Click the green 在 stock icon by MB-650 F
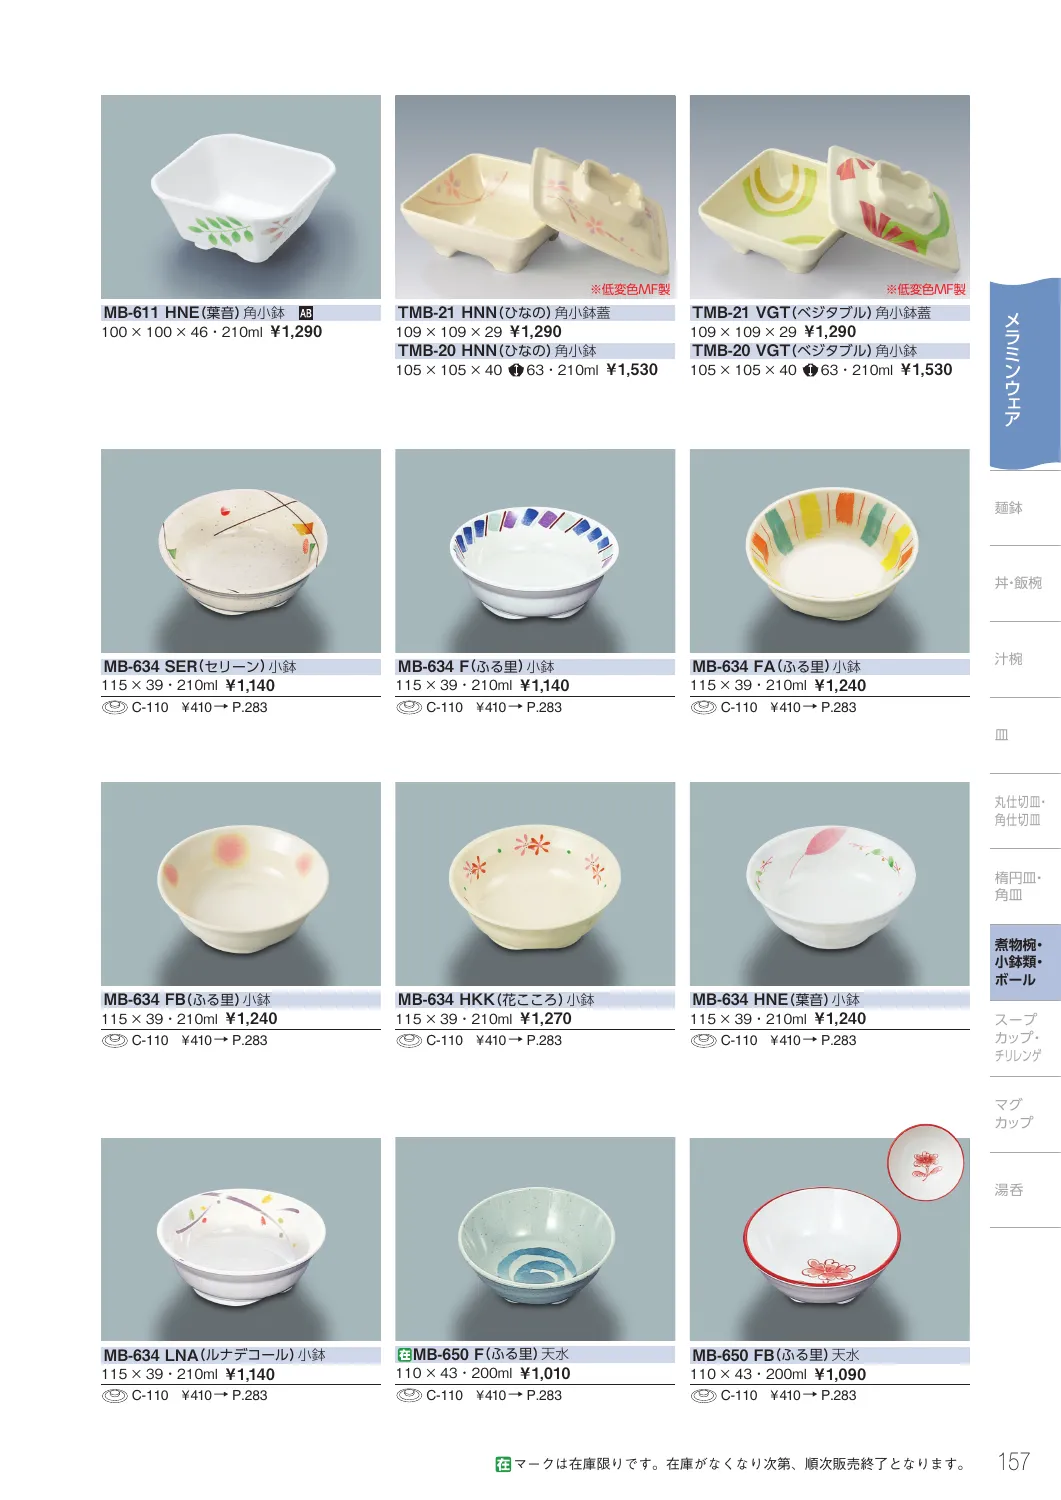The image size is (1061, 1500). pyautogui.click(x=405, y=1355)
